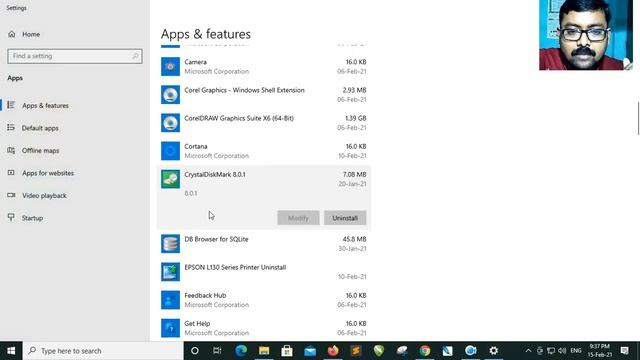Open Sublime Text from taskbar
Viewport: 640px width, 360px height.
tap(356, 351)
